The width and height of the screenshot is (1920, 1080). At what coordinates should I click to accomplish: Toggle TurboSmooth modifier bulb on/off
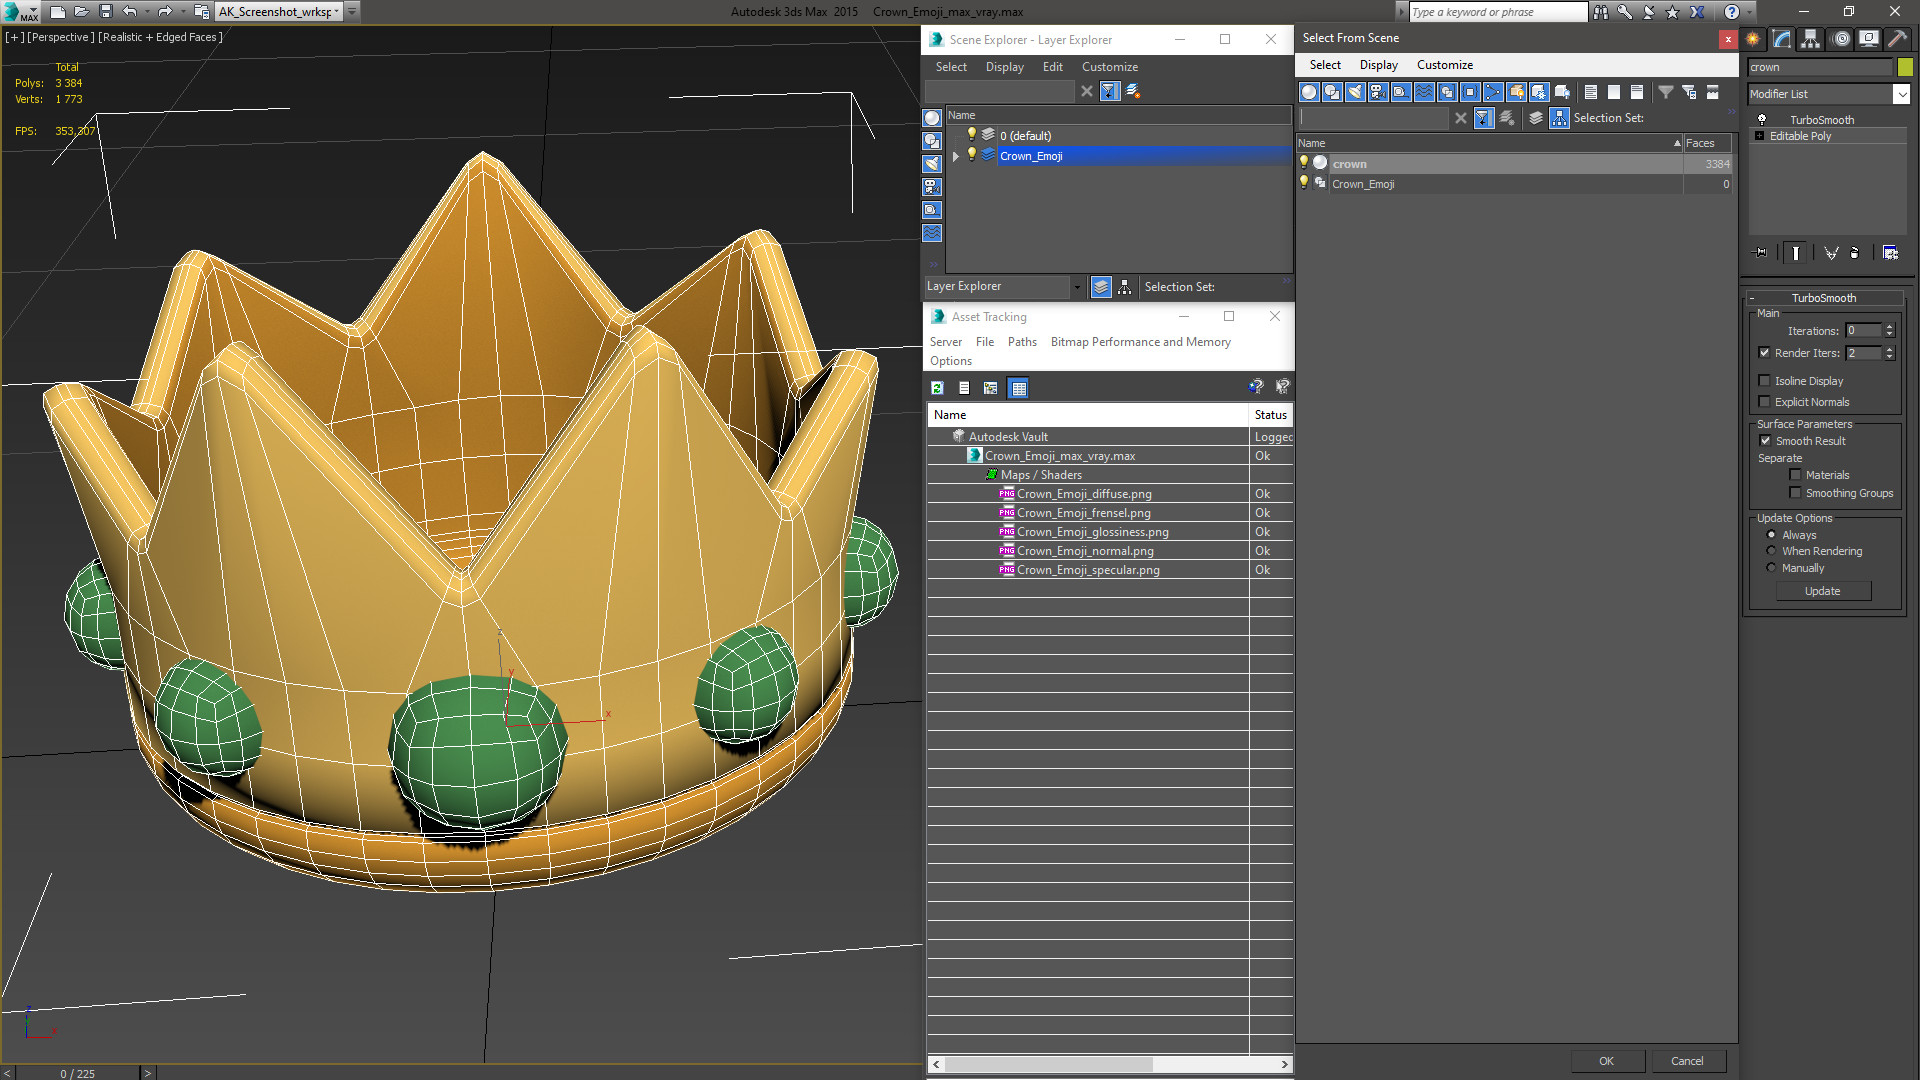point(1762,120)
